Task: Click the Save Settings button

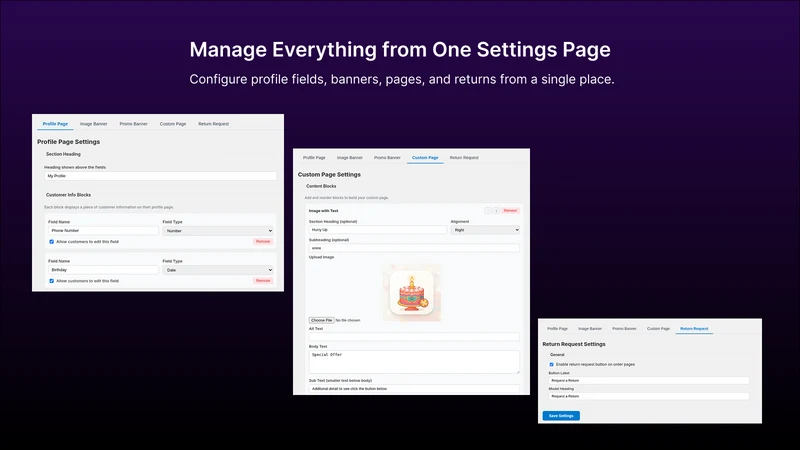Action: point(561,416)
